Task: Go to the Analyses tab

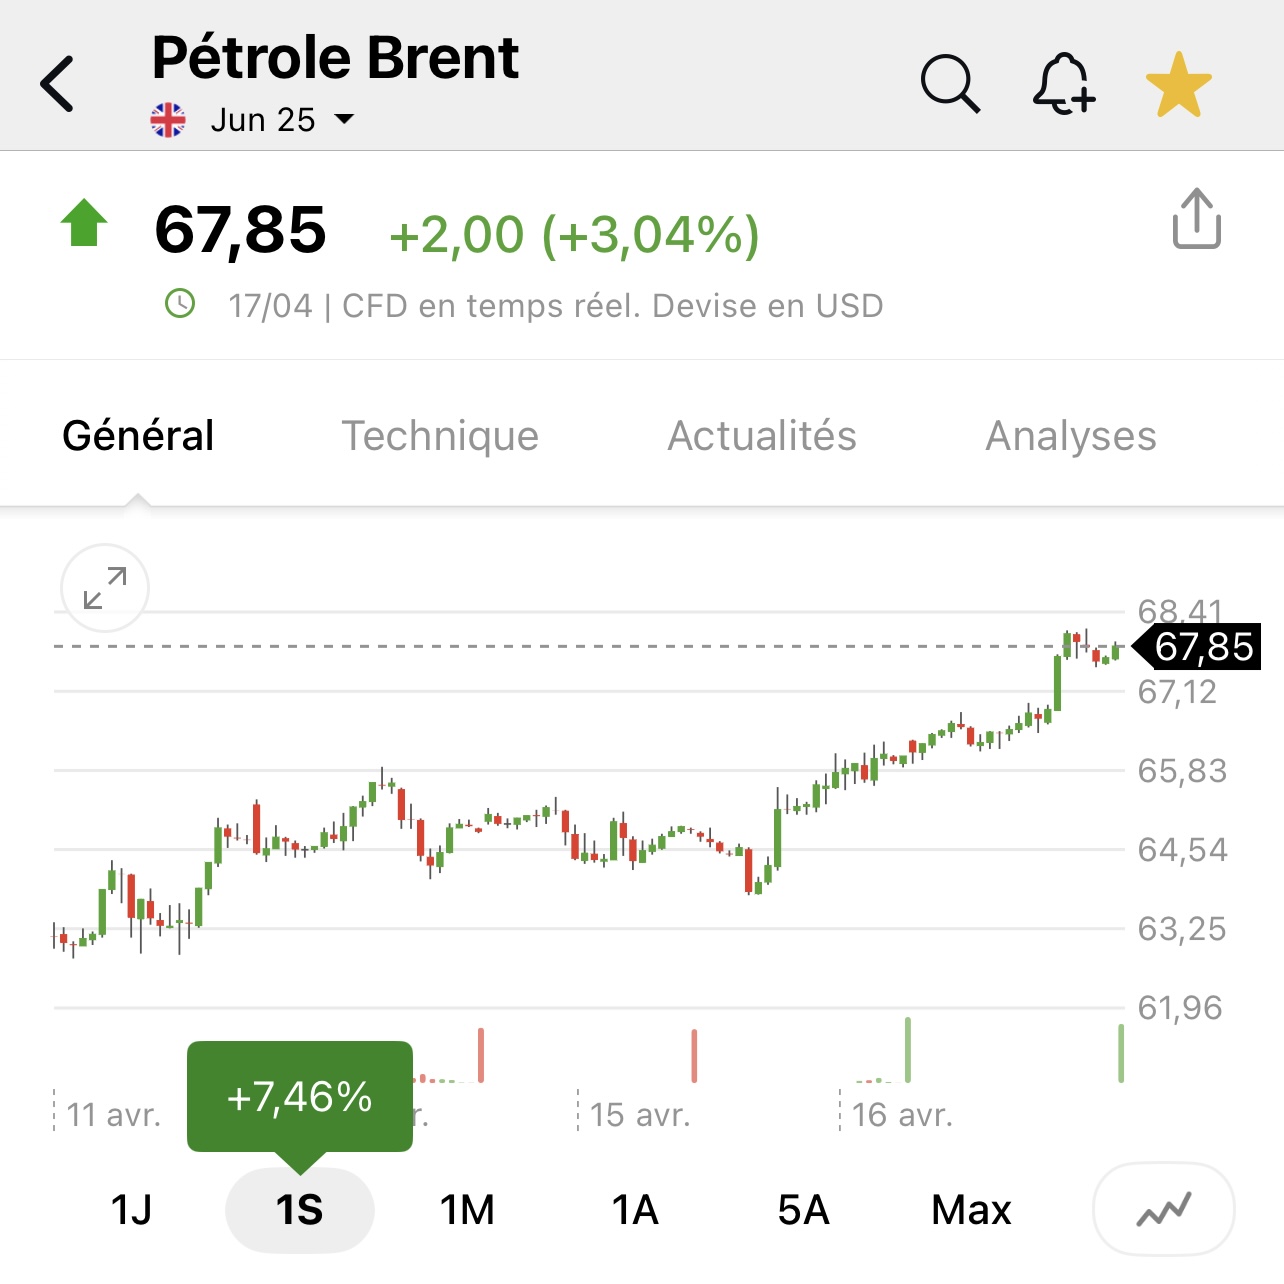Action: pos(1071,436)
